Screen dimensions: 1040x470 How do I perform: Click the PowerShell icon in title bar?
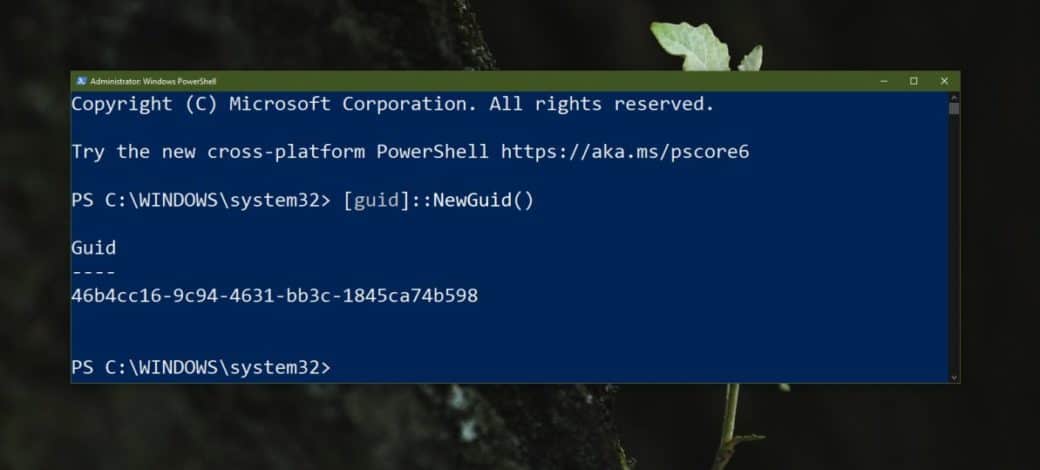(80, 81)
